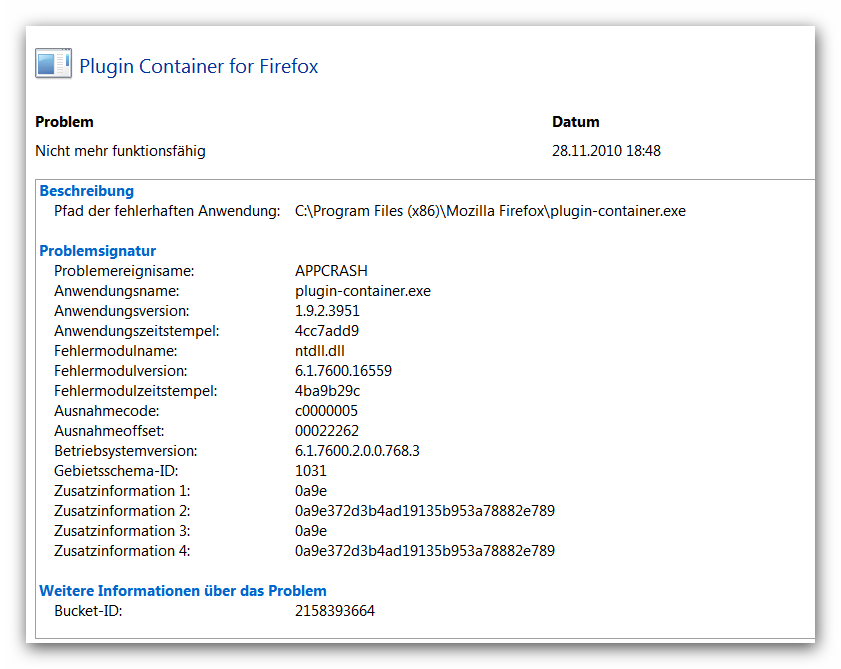Viewport: 841px width, 669px height.
Task: Select the Anwendungszeitstempel value 4cc7add9
Action: tap(327, 331)
